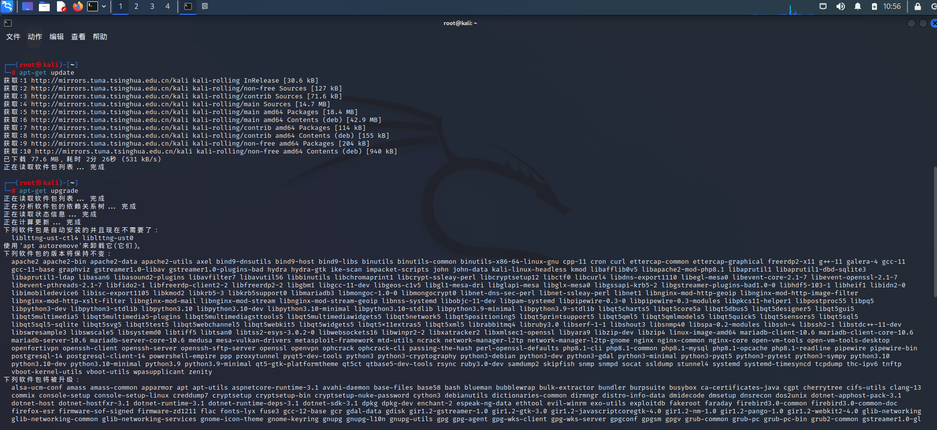
Task: Click 'libIttng-ust-ctl4 libIttng-ust0' line
Action: click(x=72, y=238)
